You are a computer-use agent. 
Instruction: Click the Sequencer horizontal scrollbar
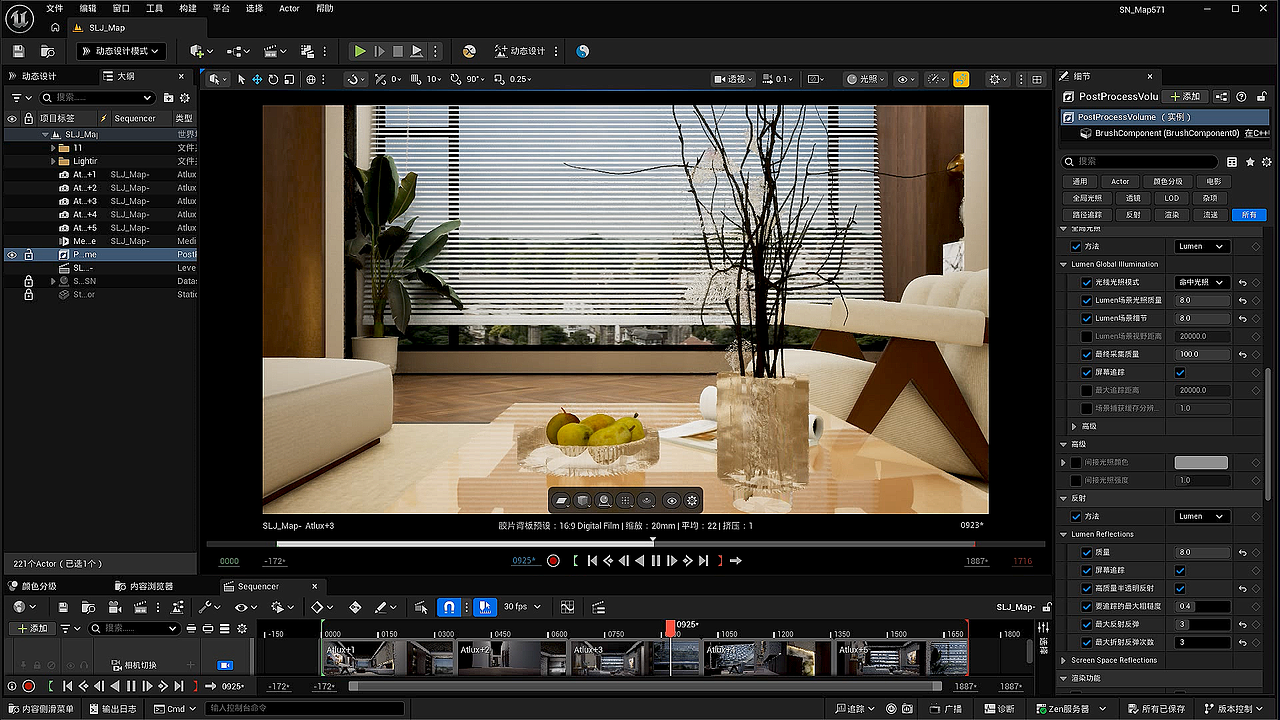645,686
